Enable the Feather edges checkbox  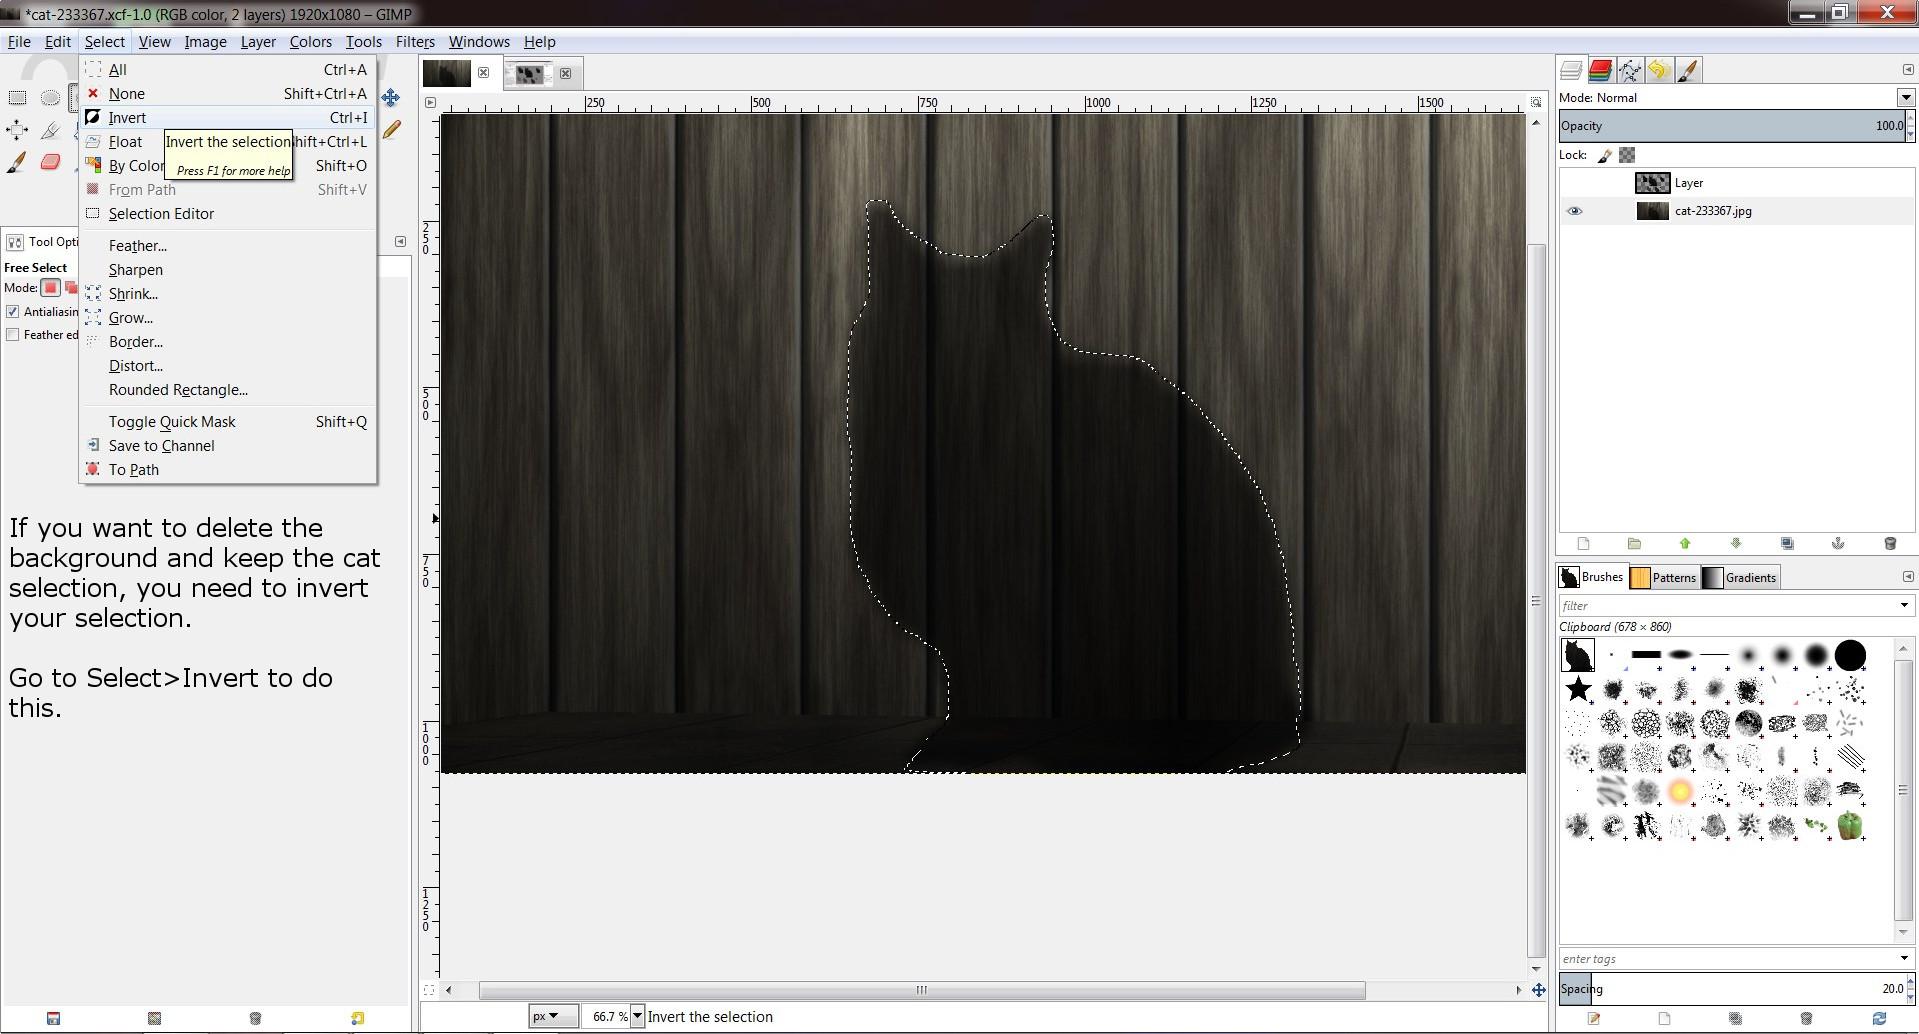tap(13, 335)
